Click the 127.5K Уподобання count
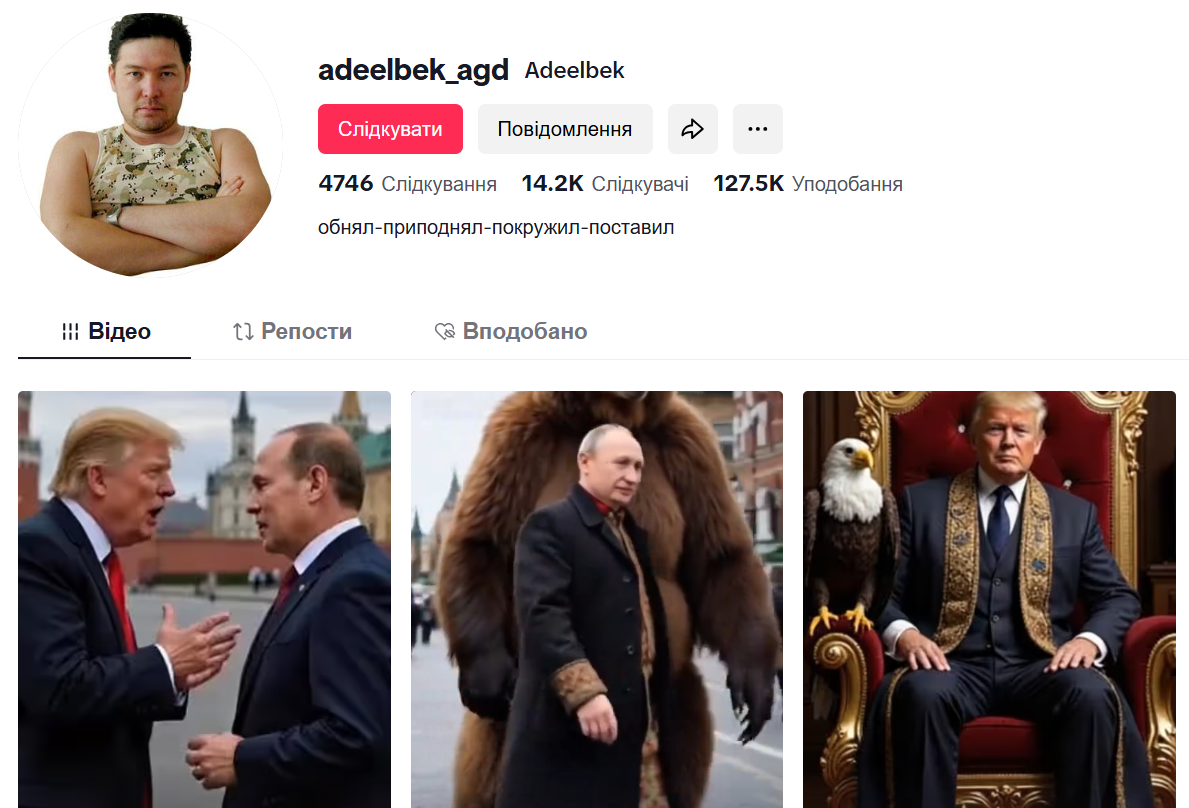 (x=808, y=183)
